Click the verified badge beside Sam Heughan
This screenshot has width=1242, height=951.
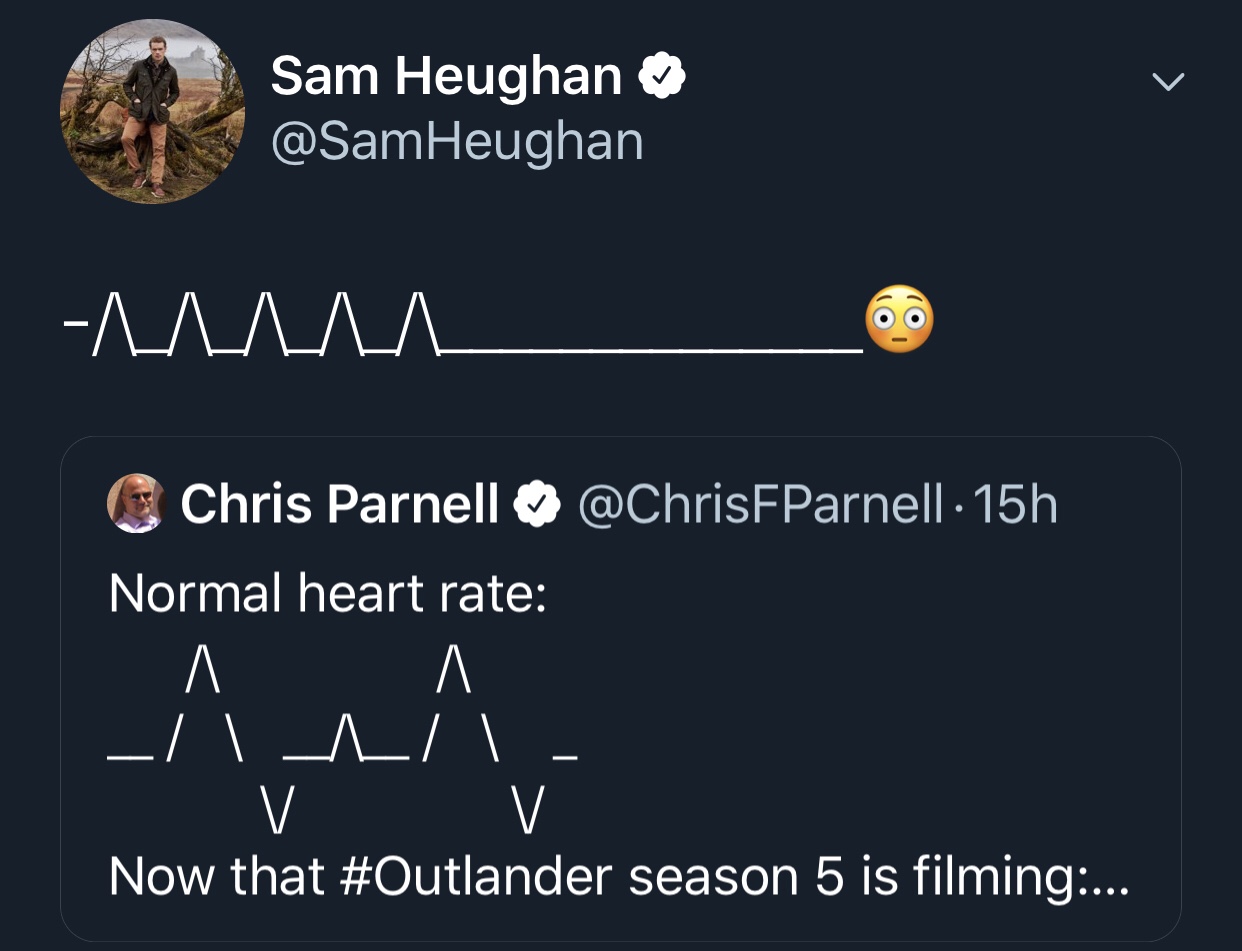(x=662, y=76)
